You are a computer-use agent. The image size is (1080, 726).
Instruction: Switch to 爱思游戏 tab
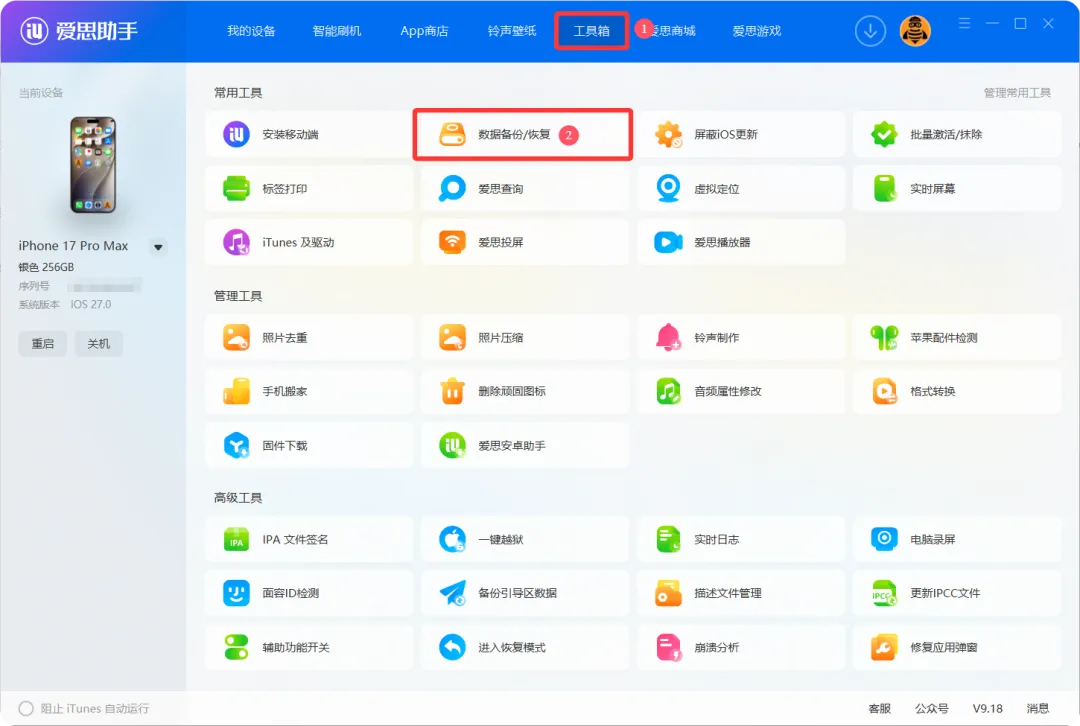[757, 31]
